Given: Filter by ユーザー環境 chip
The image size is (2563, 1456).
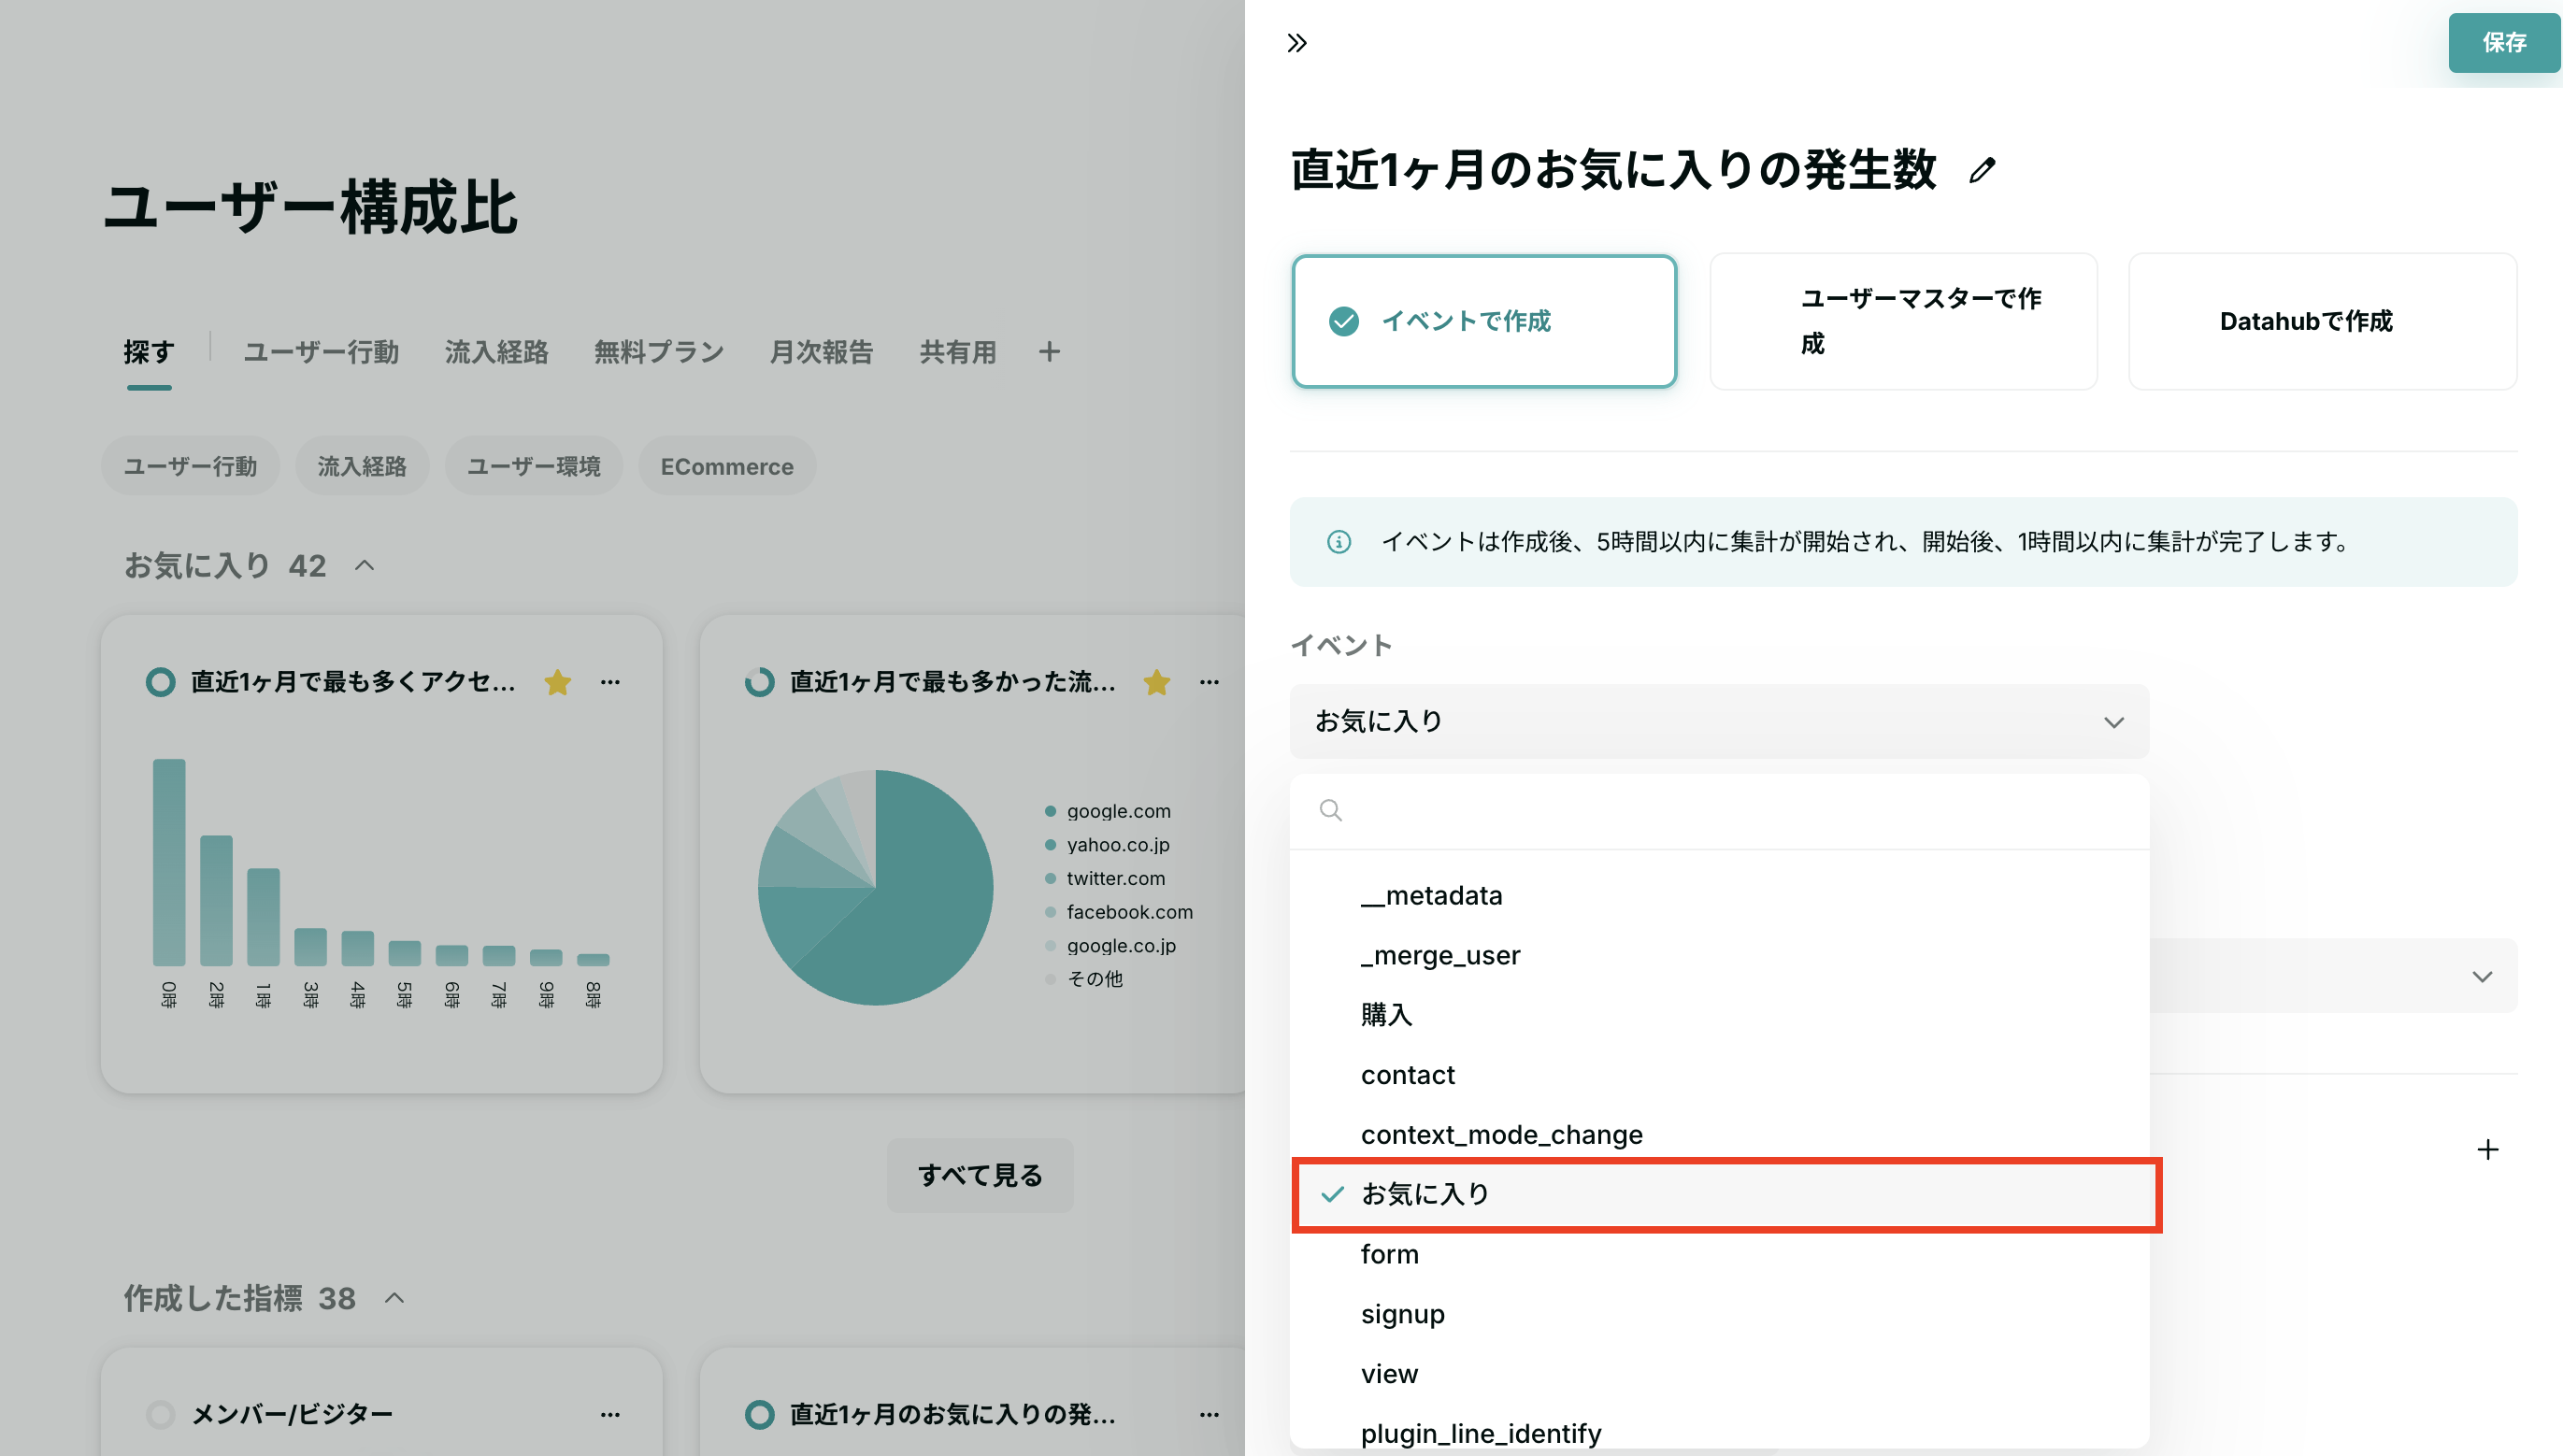Looking at the screenshot, I should pos(534,466).
